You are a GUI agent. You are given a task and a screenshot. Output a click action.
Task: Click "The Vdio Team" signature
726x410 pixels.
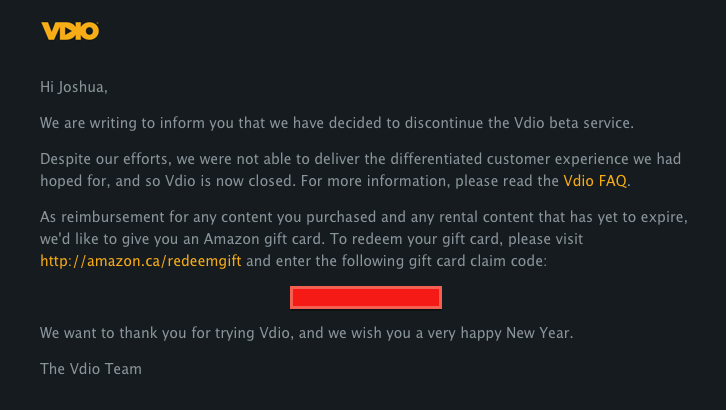(x=90, y=369)
